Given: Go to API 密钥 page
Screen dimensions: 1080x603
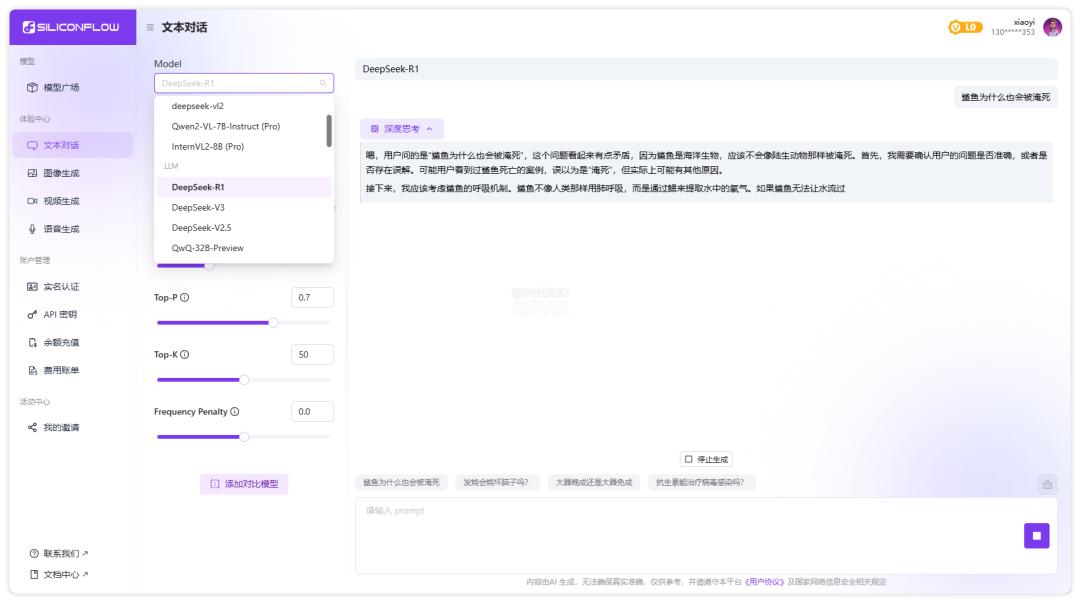Looking at the screenshot, I should (x=60, y=314).
